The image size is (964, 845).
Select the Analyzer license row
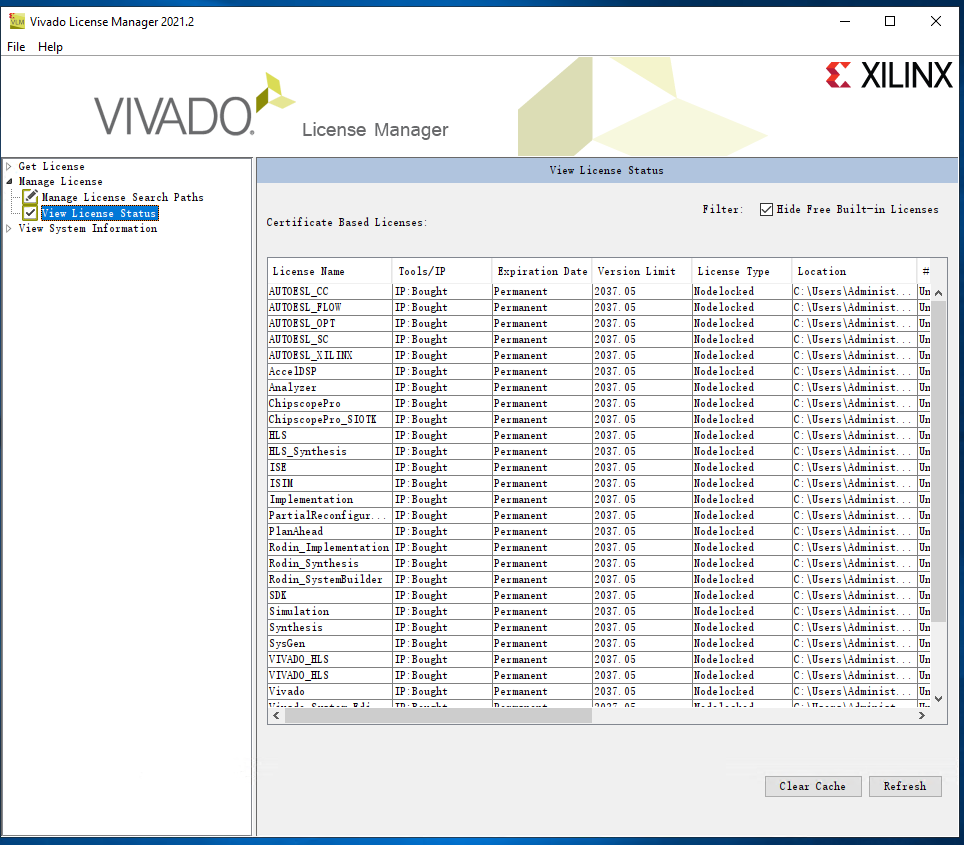[x=599, y=387]
